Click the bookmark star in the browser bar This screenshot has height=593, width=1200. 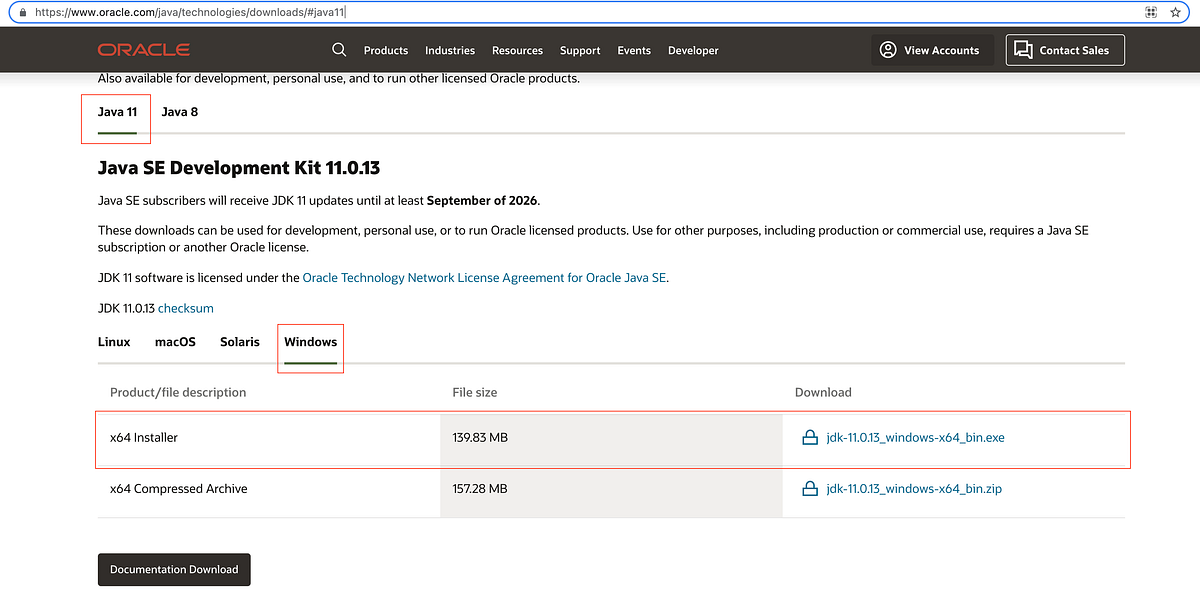1176,12
